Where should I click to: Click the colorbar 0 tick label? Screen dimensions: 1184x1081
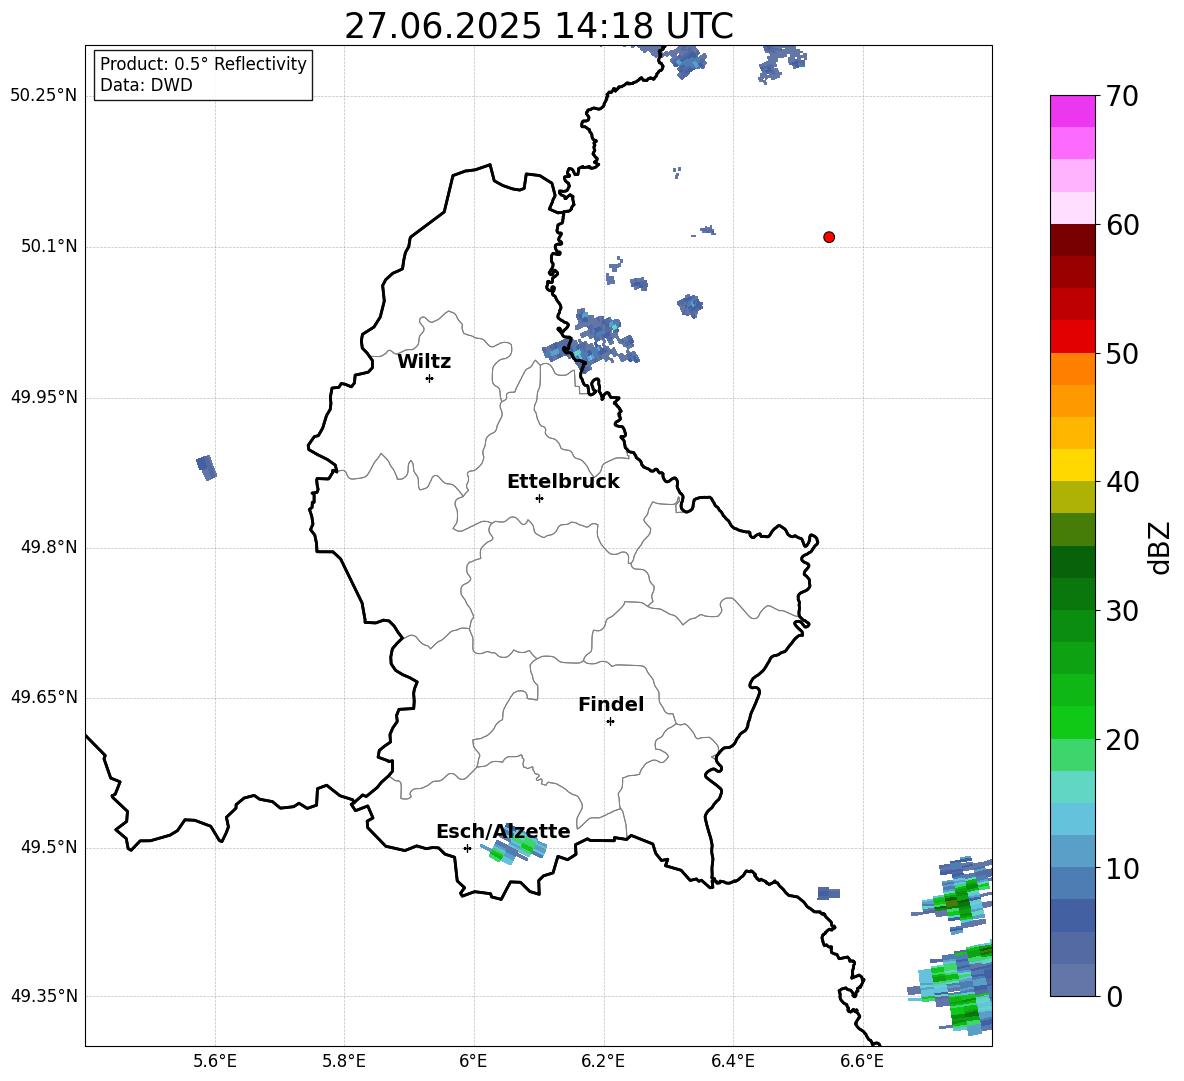tap(1114, 996)
